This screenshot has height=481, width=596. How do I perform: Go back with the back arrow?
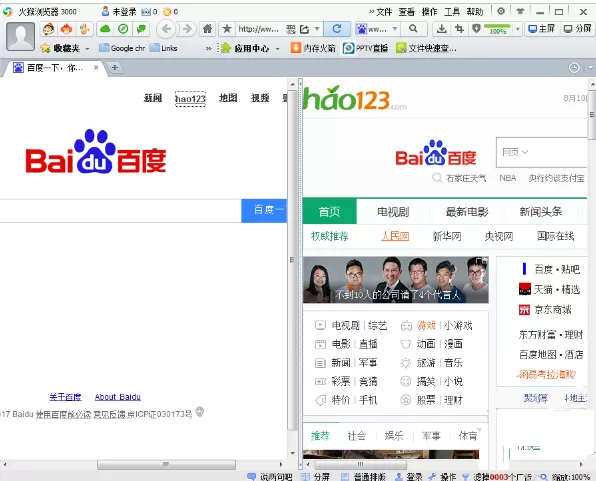point(166,29)
